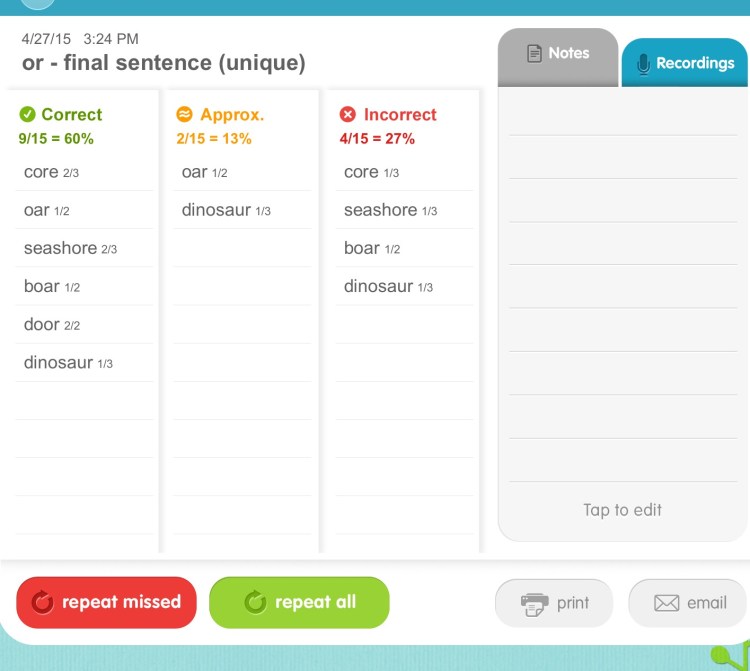Click the microphone icon on Recordings tab

643,63
